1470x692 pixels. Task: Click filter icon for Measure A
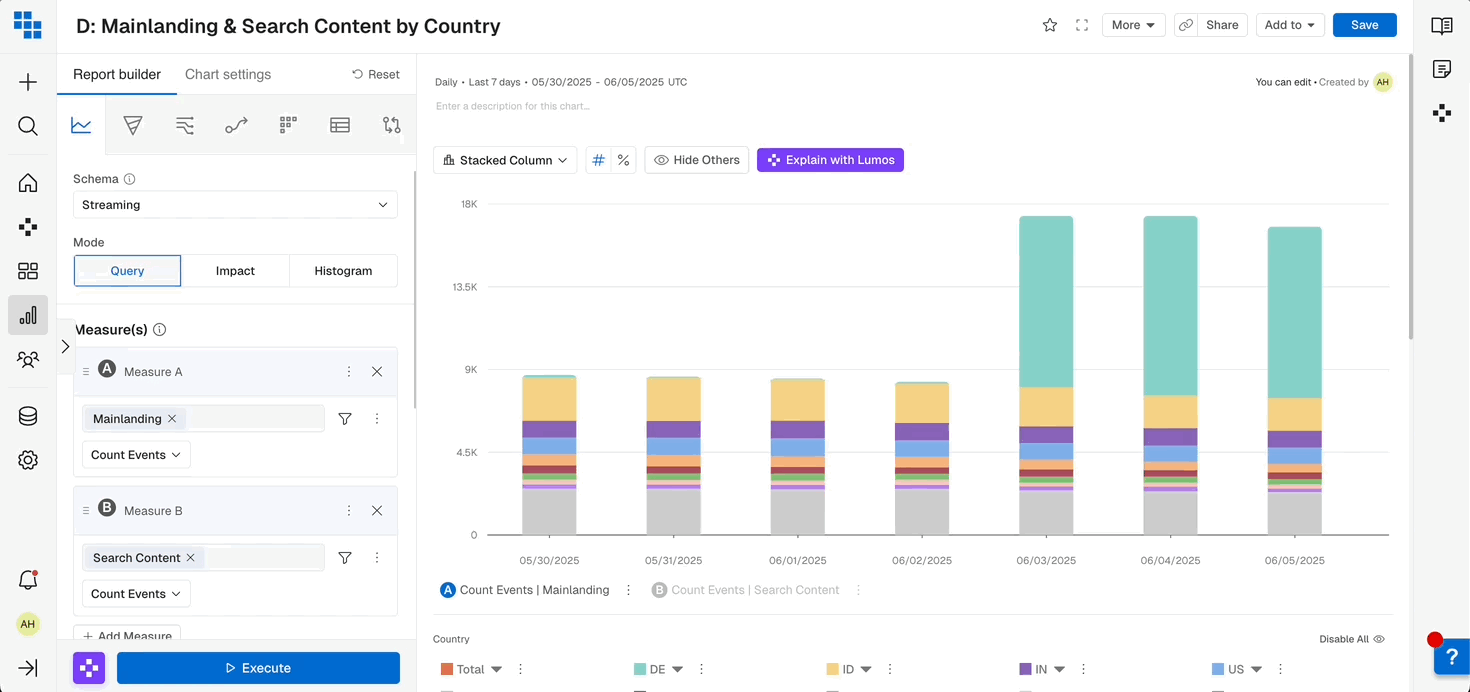pyautogui.click(x=345, y=419)
